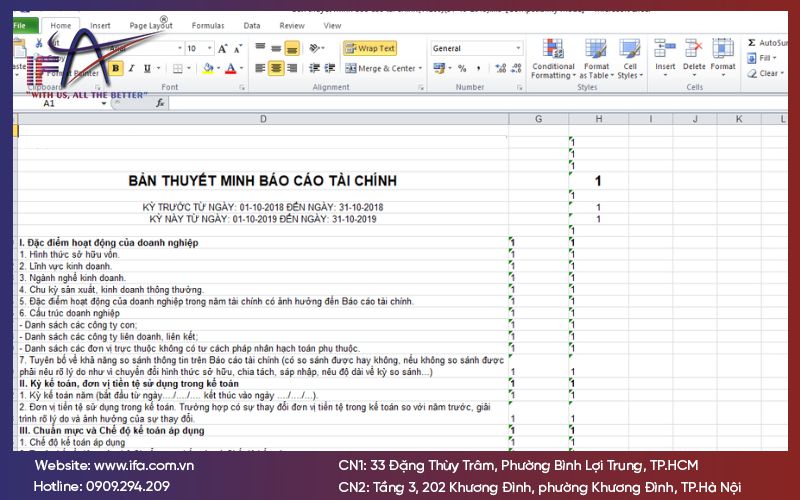
Task: Increase font size with Grow Font
Action: click(x=222, y=48)
